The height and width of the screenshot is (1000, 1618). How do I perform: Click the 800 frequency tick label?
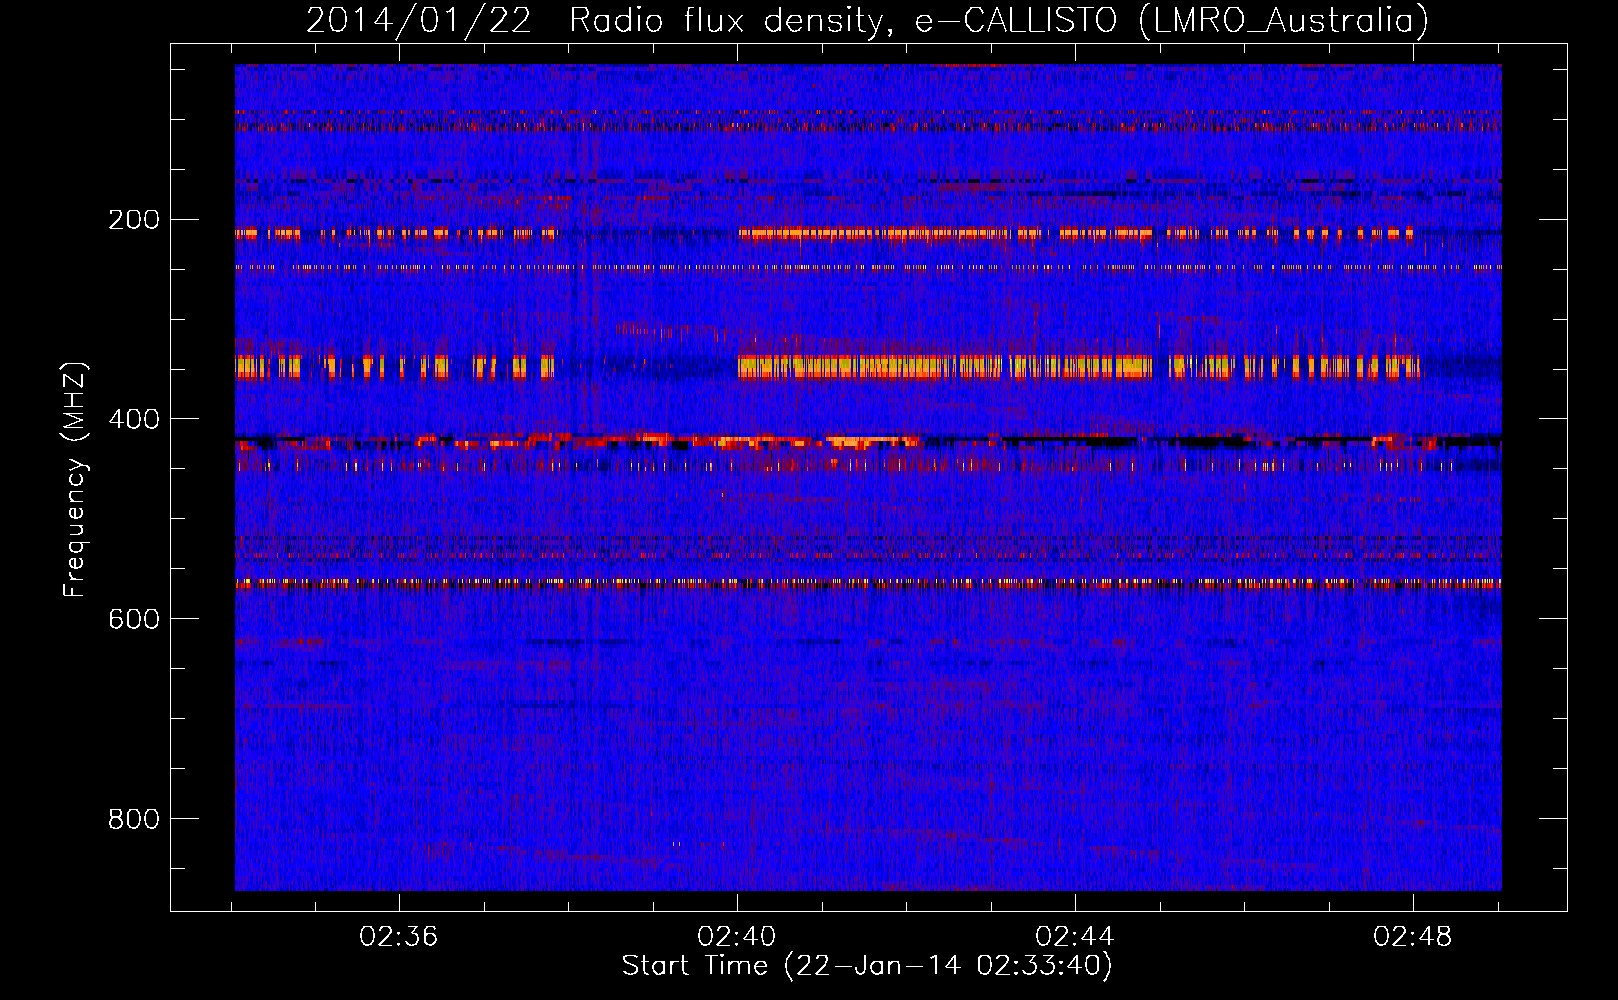133,819
